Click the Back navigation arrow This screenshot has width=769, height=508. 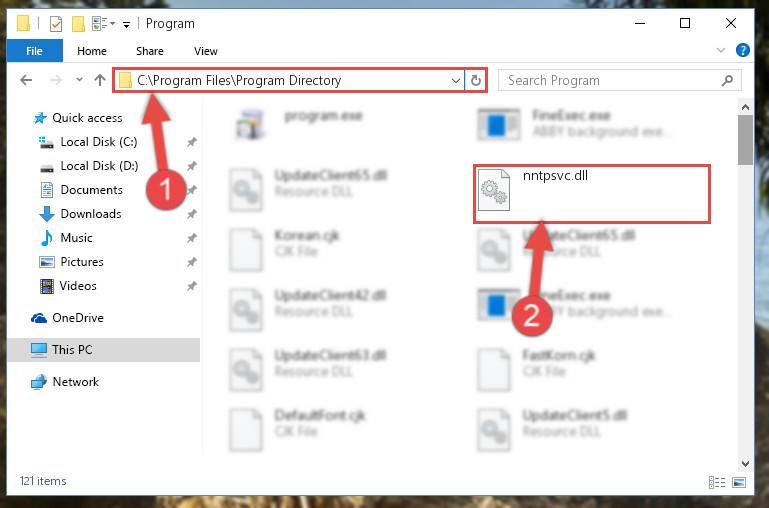(x=26, y=80)
